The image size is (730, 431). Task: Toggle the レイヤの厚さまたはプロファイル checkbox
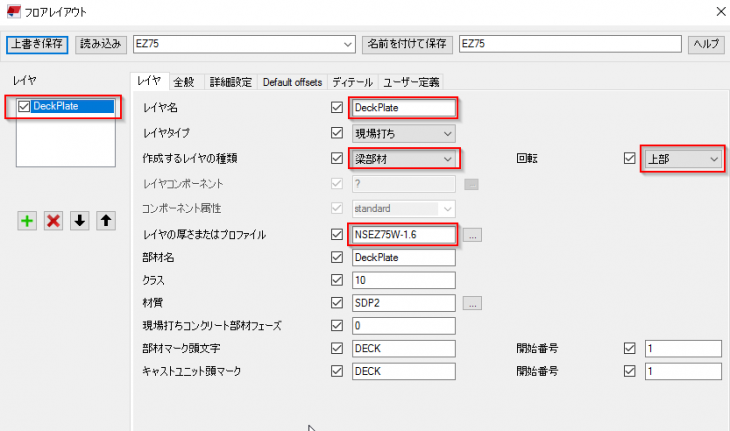pyautogui.click(x=337, y=234)
